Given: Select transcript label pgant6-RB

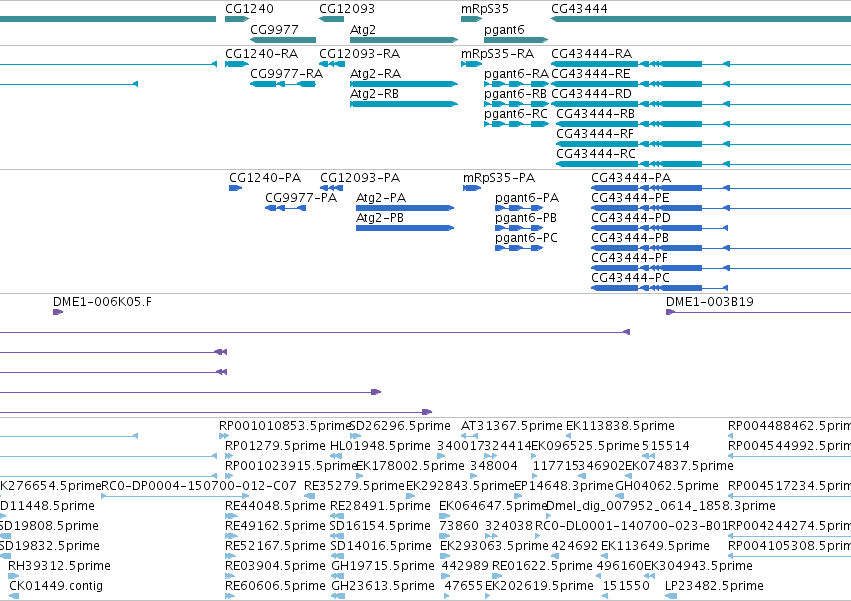Looking at the screenshot, I should pos(516,93).
